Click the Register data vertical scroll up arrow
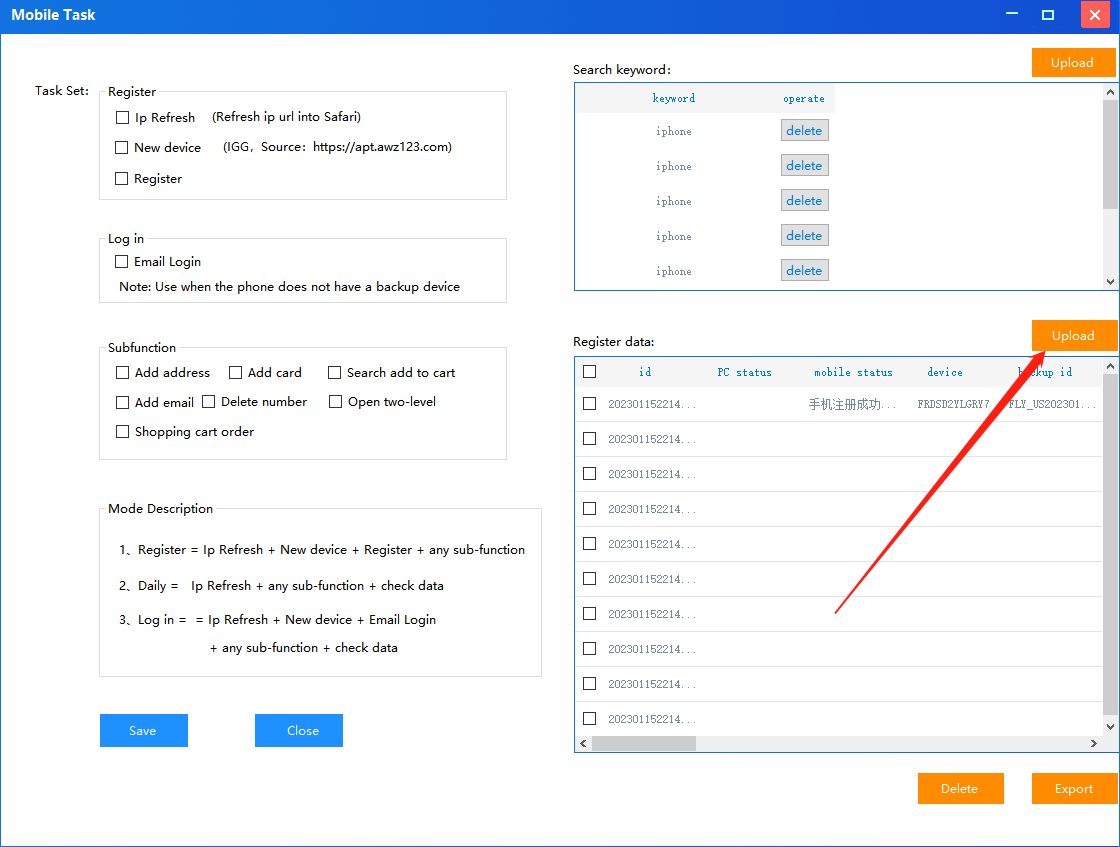 click(x=1110, y=366)
